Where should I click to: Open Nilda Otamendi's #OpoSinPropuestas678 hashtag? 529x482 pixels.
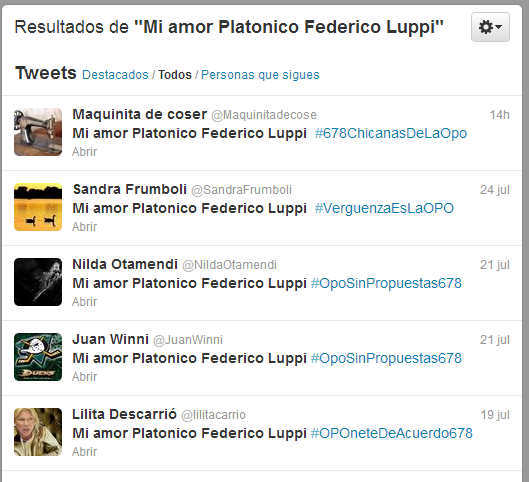(x=386, y=283)
